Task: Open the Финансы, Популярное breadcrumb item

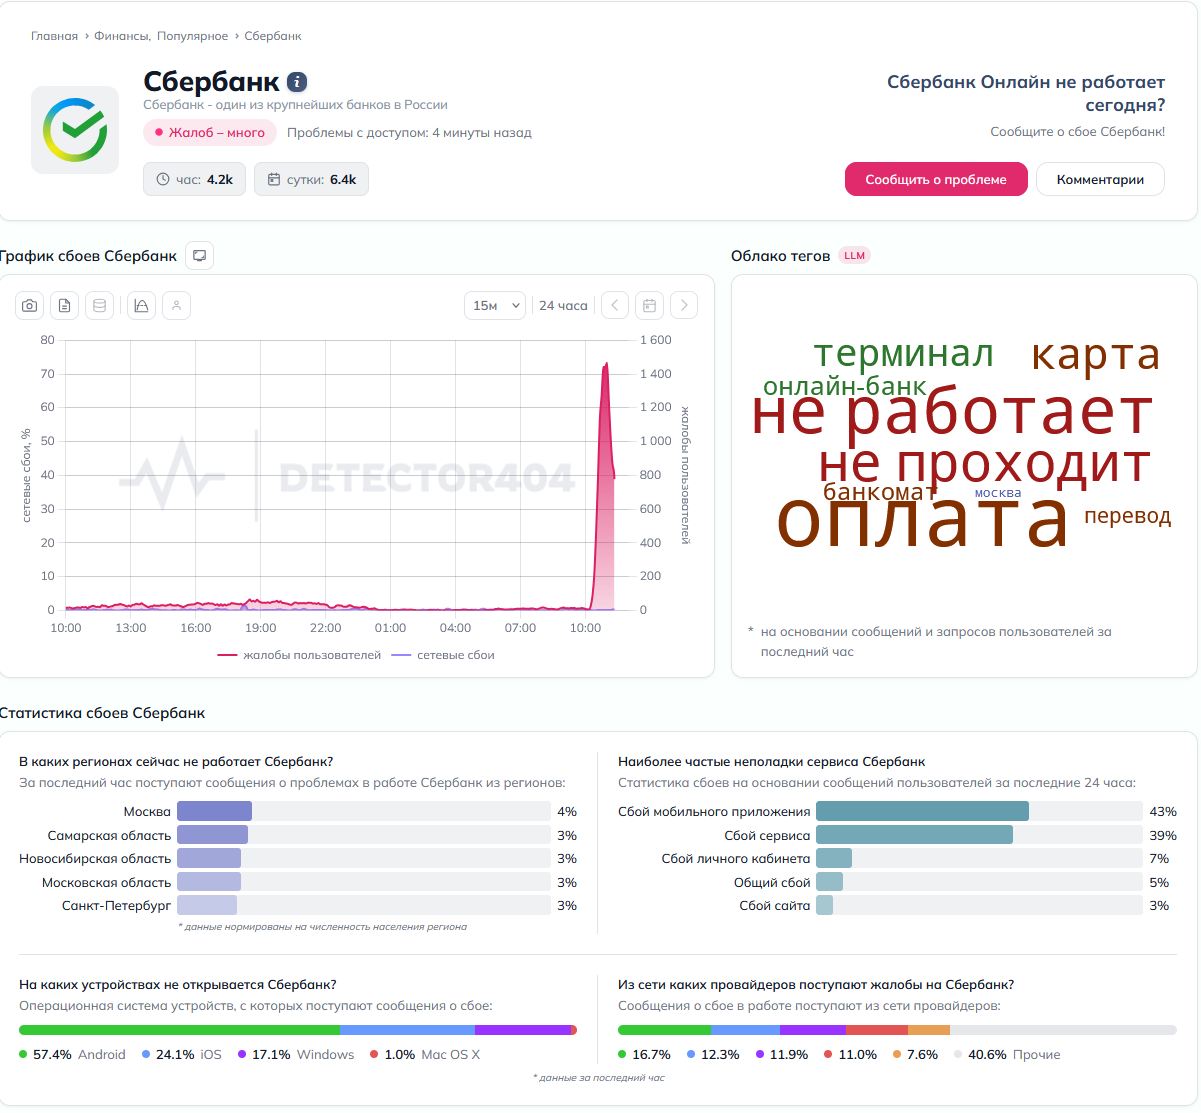Action: [161, 36]
